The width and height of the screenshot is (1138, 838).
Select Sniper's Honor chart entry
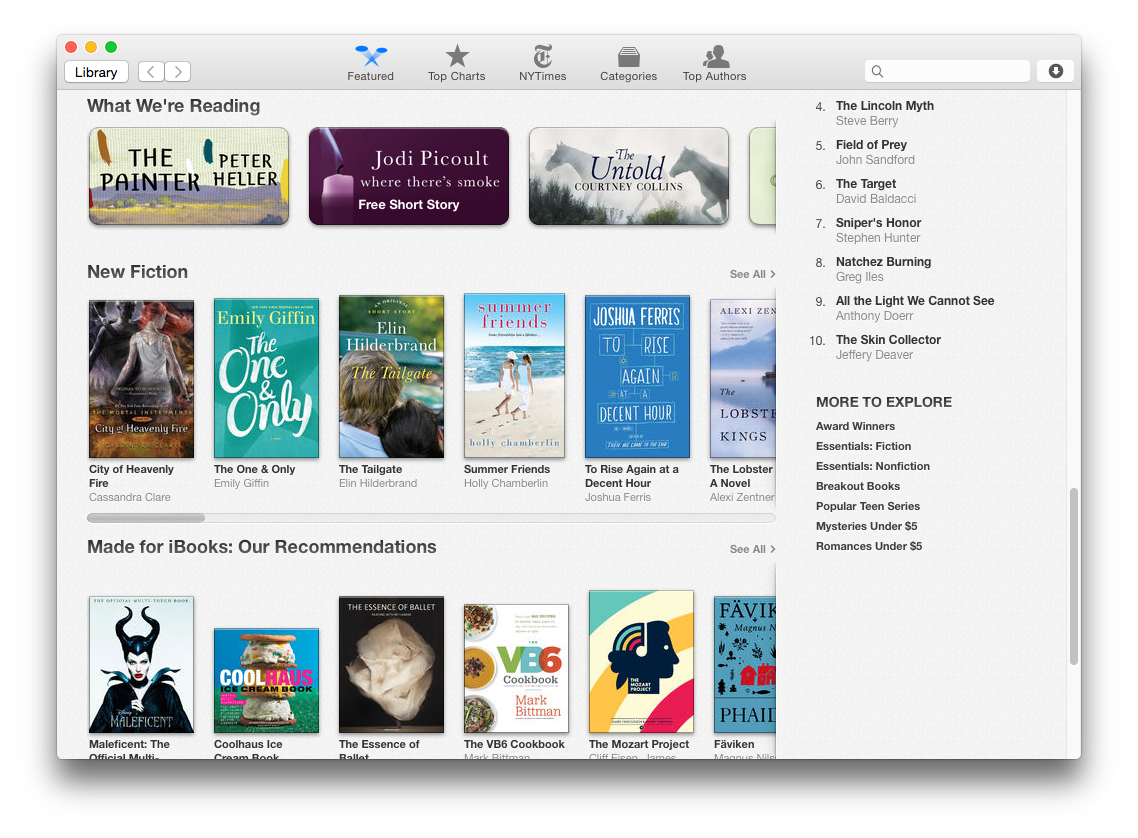click(878, 223)
